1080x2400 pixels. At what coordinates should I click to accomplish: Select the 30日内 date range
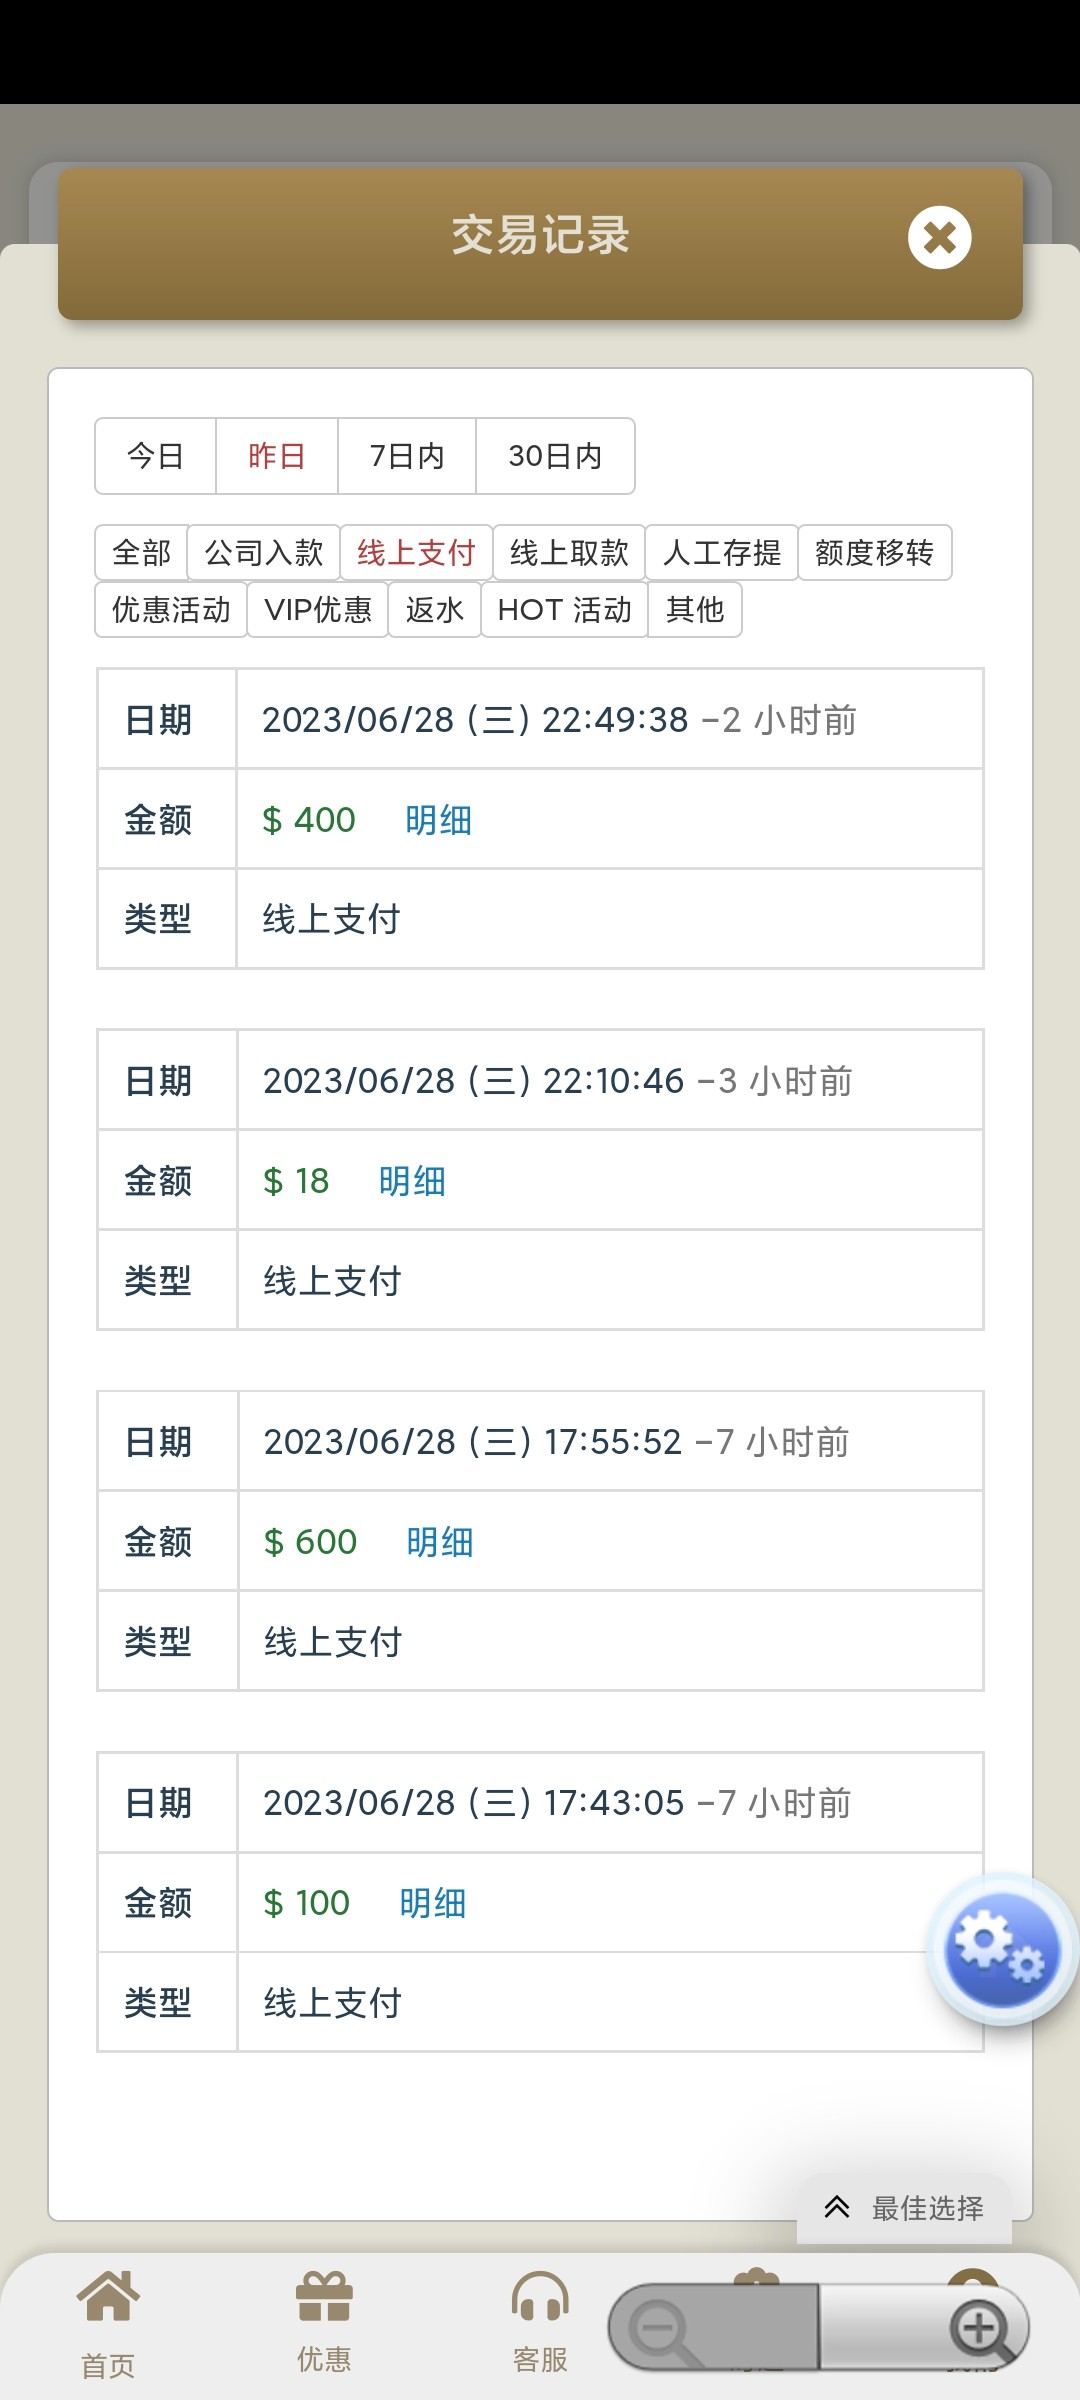[x=555, y=456]
